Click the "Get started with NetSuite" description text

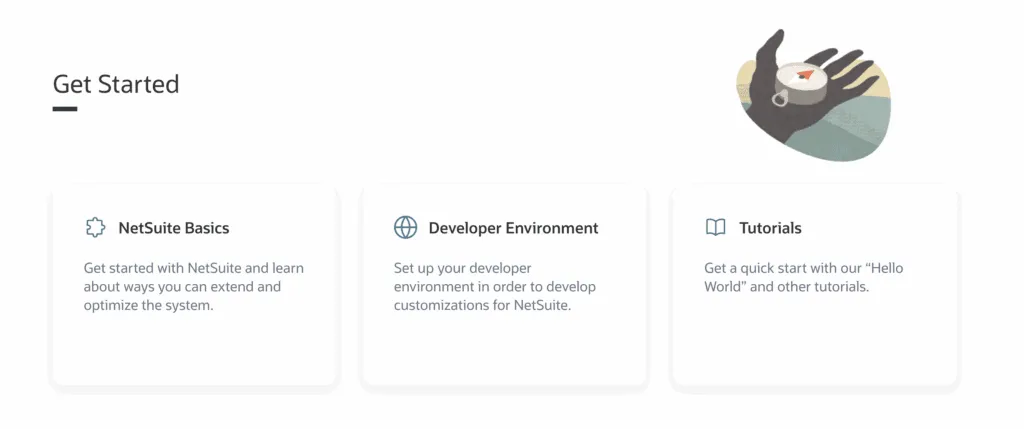click(x=193, y=287)
